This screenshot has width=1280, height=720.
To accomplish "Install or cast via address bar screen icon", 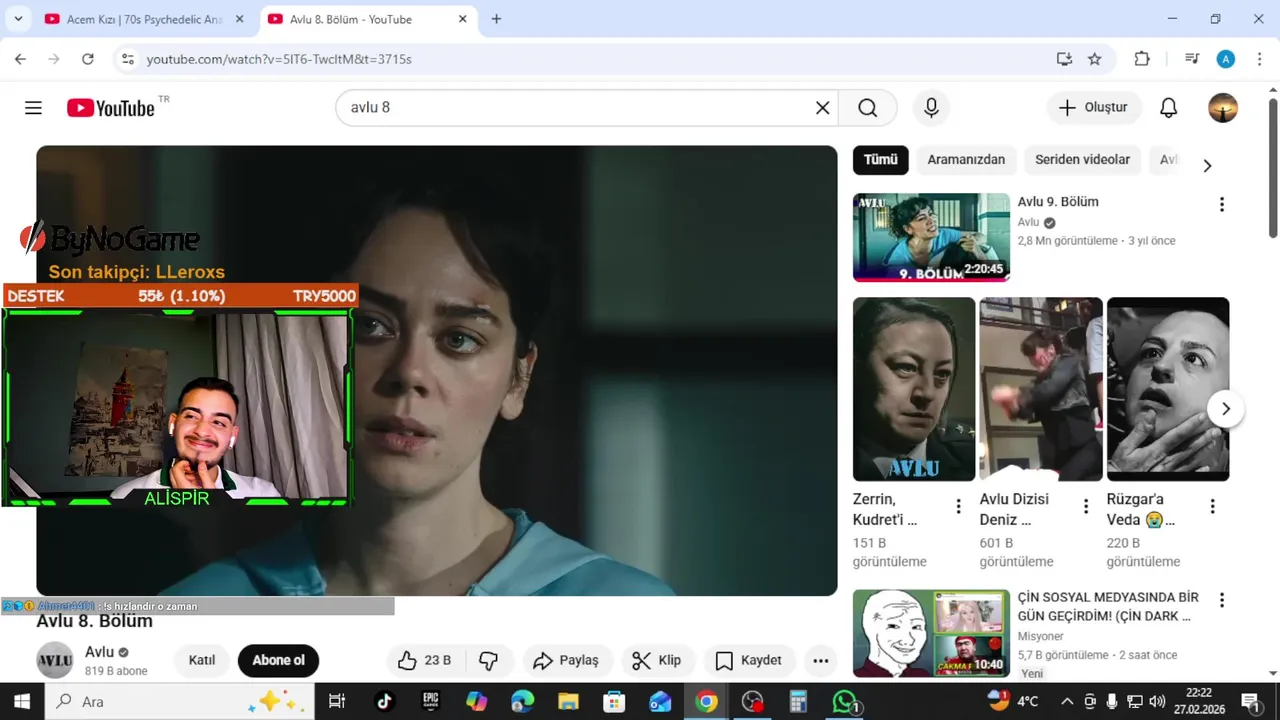I will (1064, 59).
